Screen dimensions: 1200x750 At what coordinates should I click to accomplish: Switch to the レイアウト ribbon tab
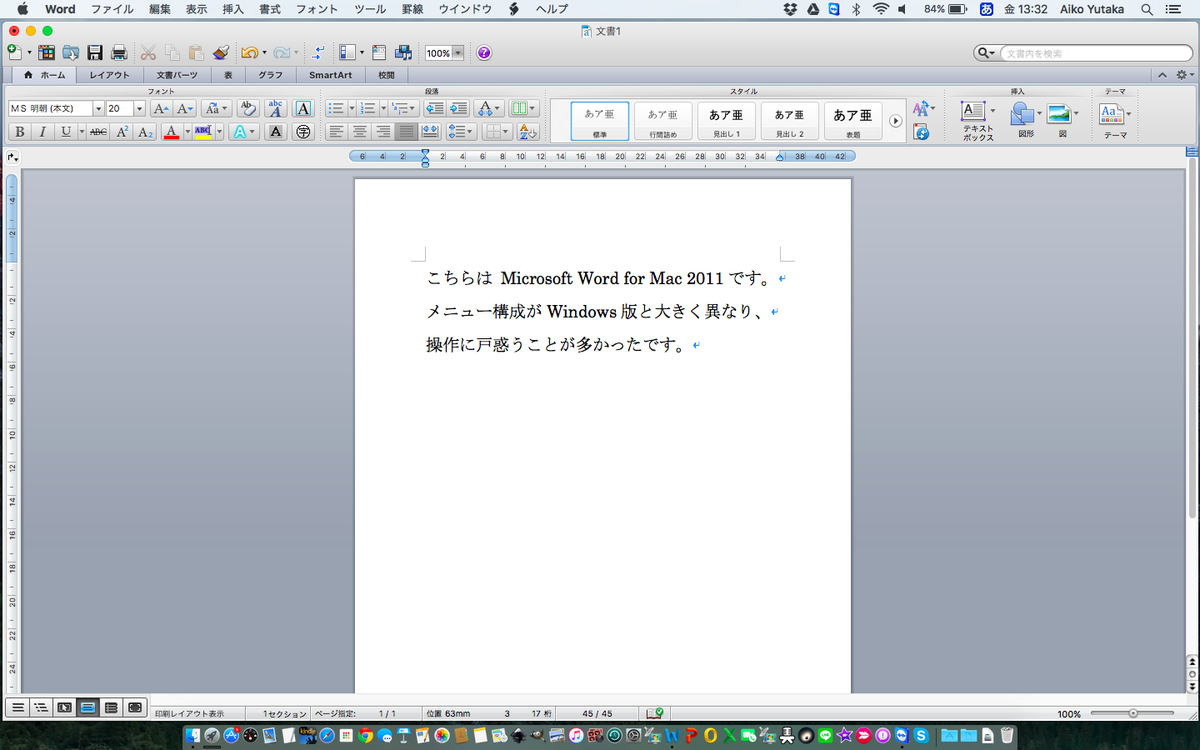[109, 75]
